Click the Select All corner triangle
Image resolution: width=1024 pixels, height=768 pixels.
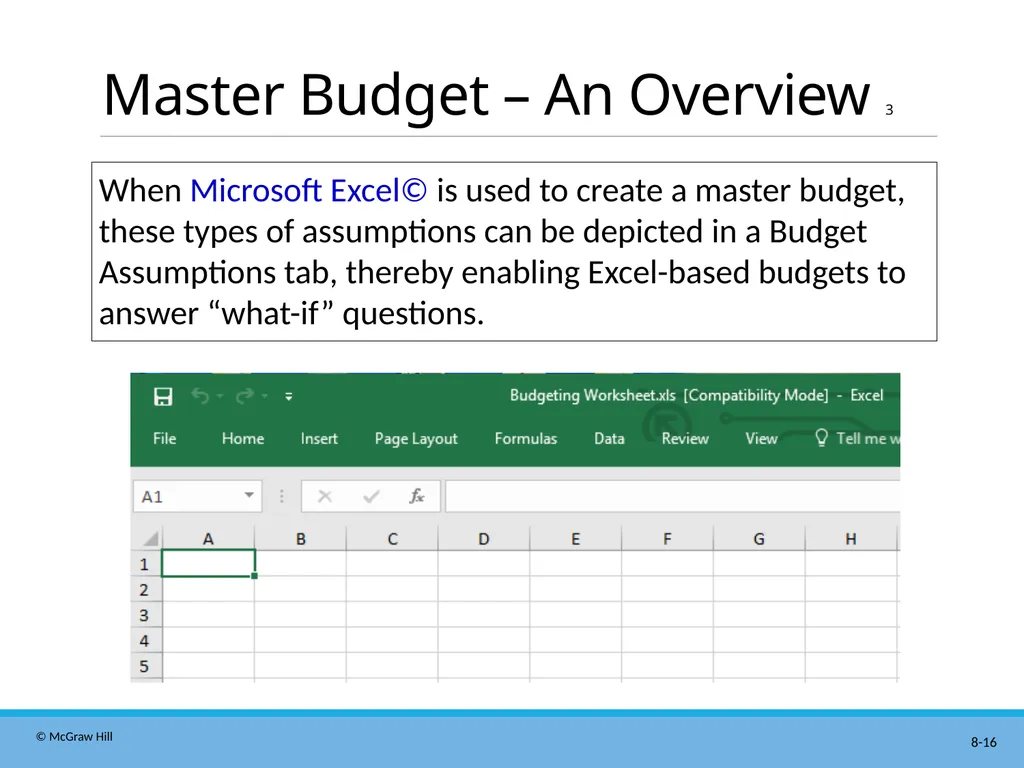click(151, 538)
